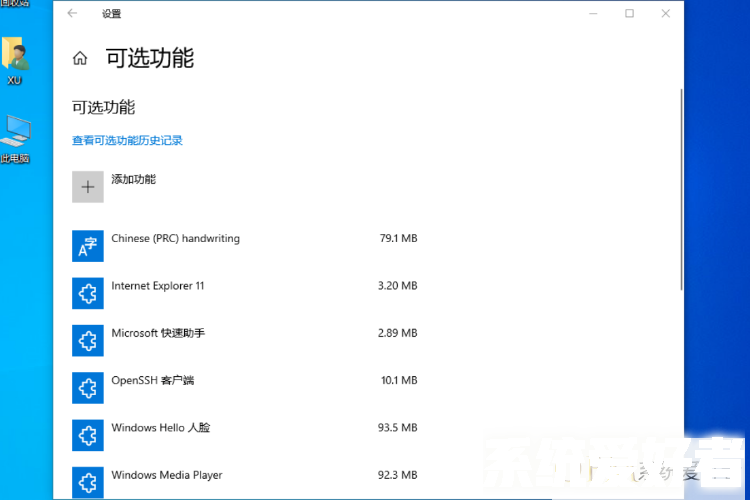Click the Chinese (PRC) handwriting language icon
The width and height of the screenshot is (750, 500).
[x=88, y=245]
